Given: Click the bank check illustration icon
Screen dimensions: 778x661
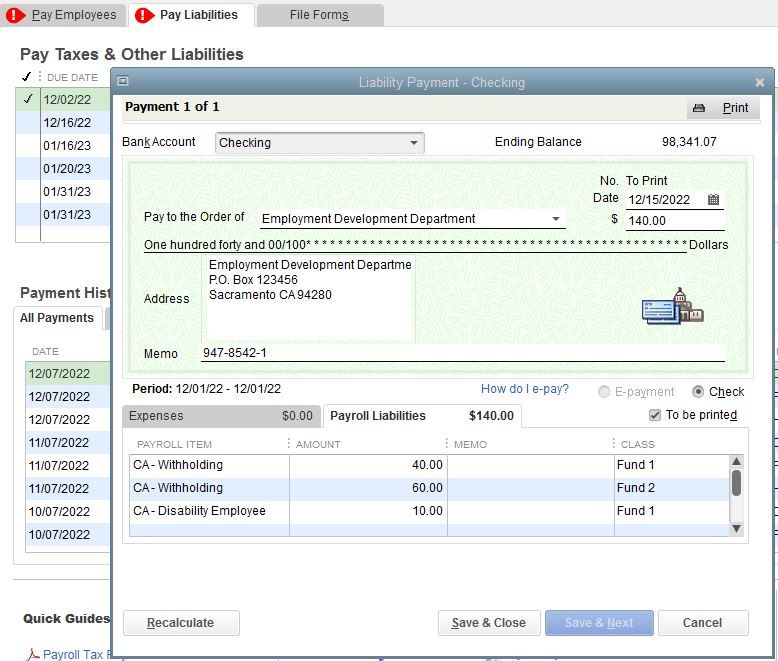Looking at the screenshot, I should [x=672, y=306].
